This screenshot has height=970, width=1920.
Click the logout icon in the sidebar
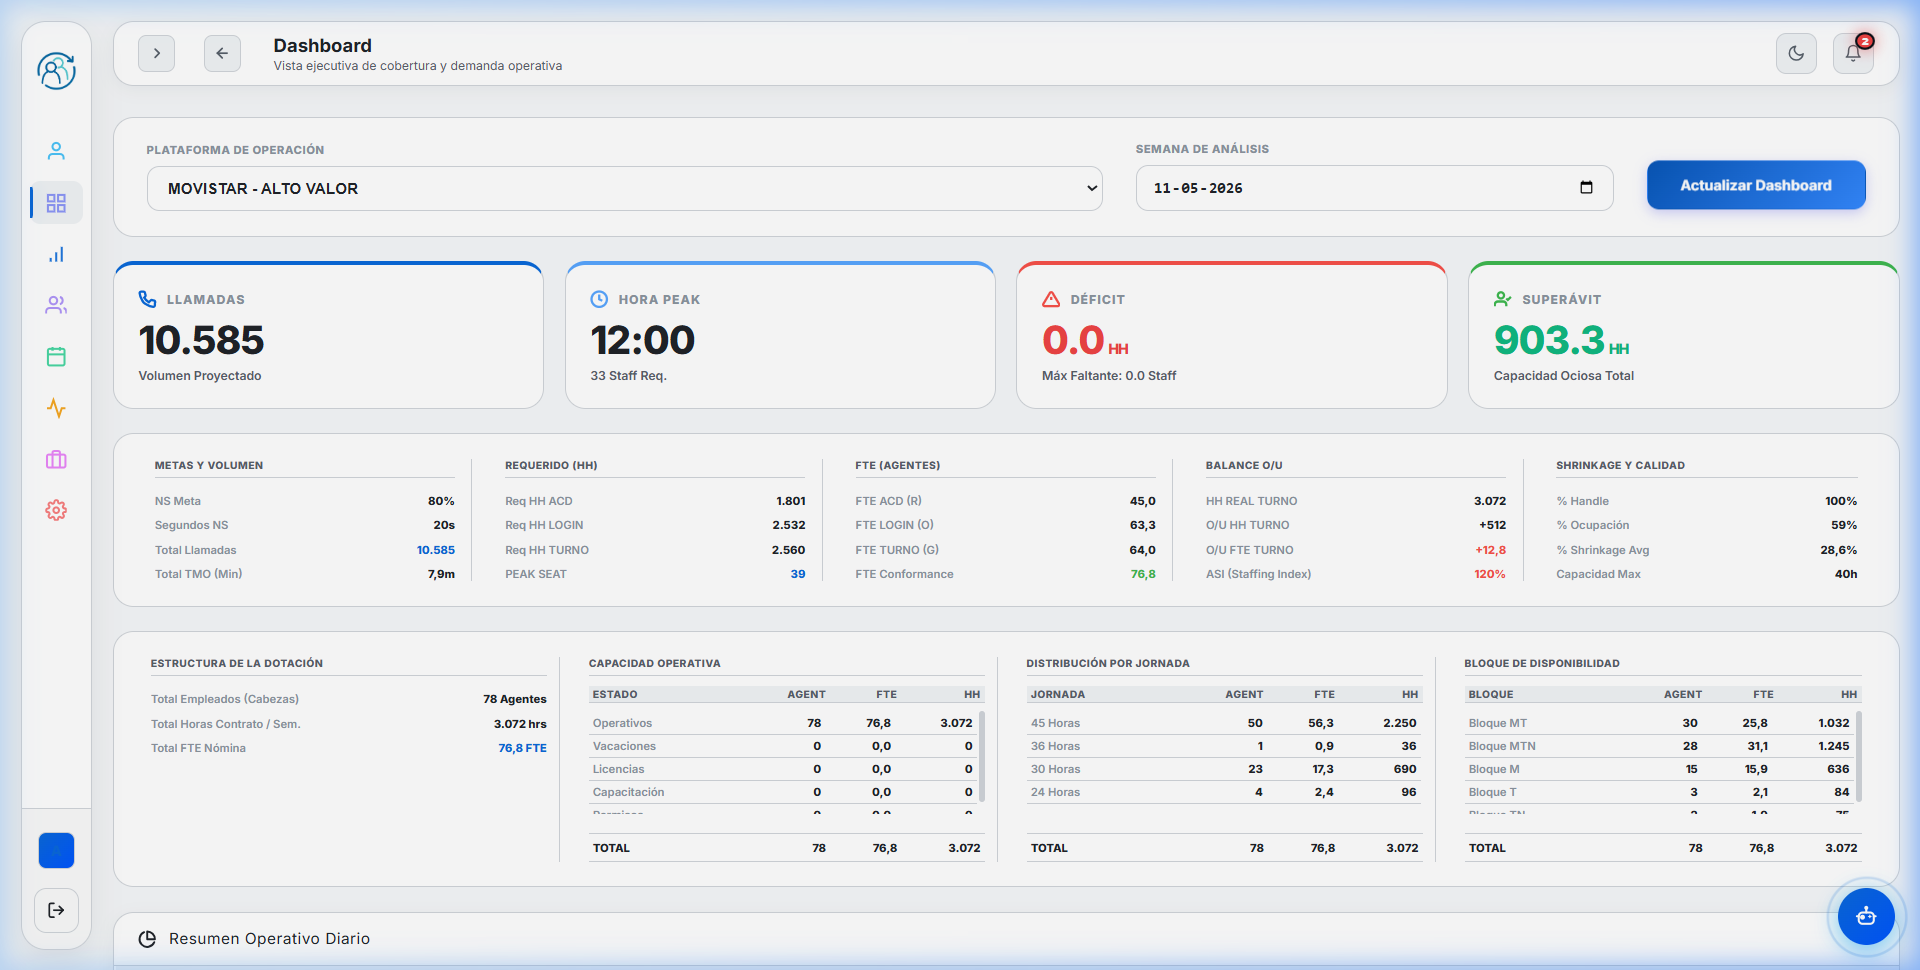56,910
